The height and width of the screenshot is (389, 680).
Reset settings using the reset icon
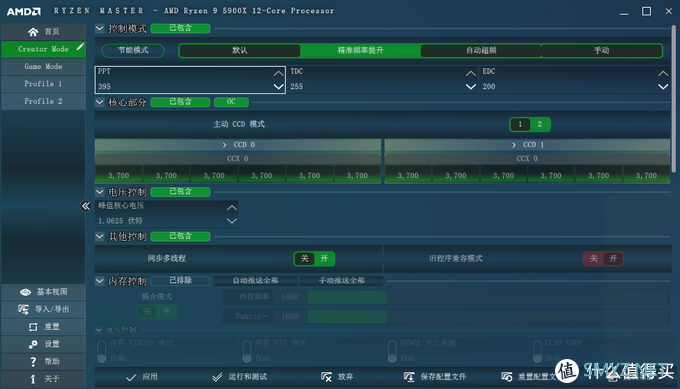[x=33, y=327]
